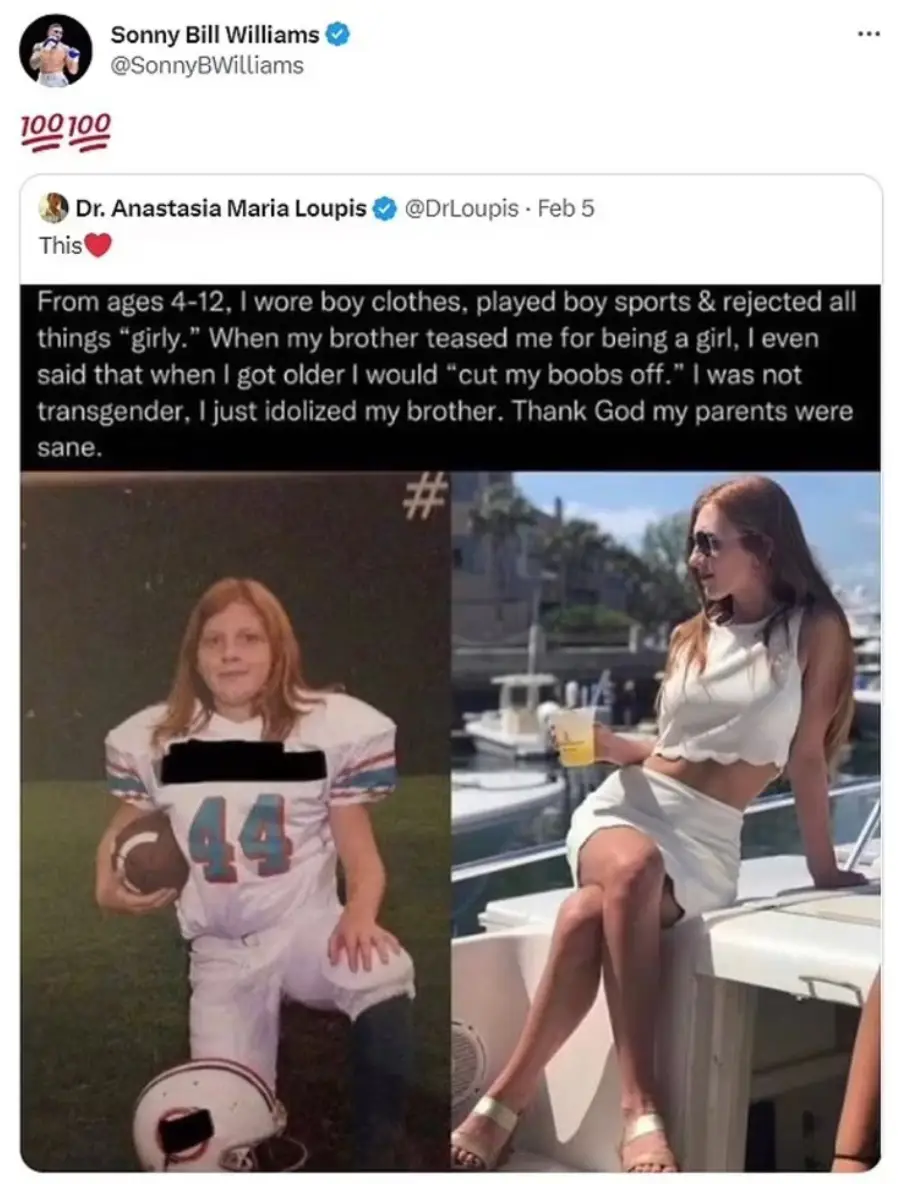Click the white-on-black caption text block
This screenshot has height=1184, width=898.
(450, 375)
